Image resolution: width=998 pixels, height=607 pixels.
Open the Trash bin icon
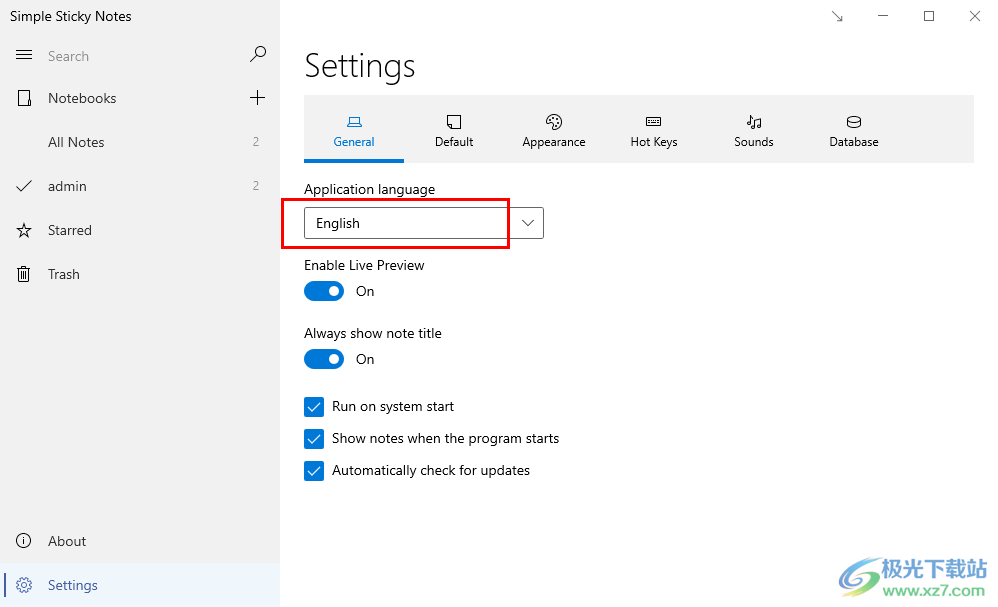pyautogui.click(x=24, y=274)
